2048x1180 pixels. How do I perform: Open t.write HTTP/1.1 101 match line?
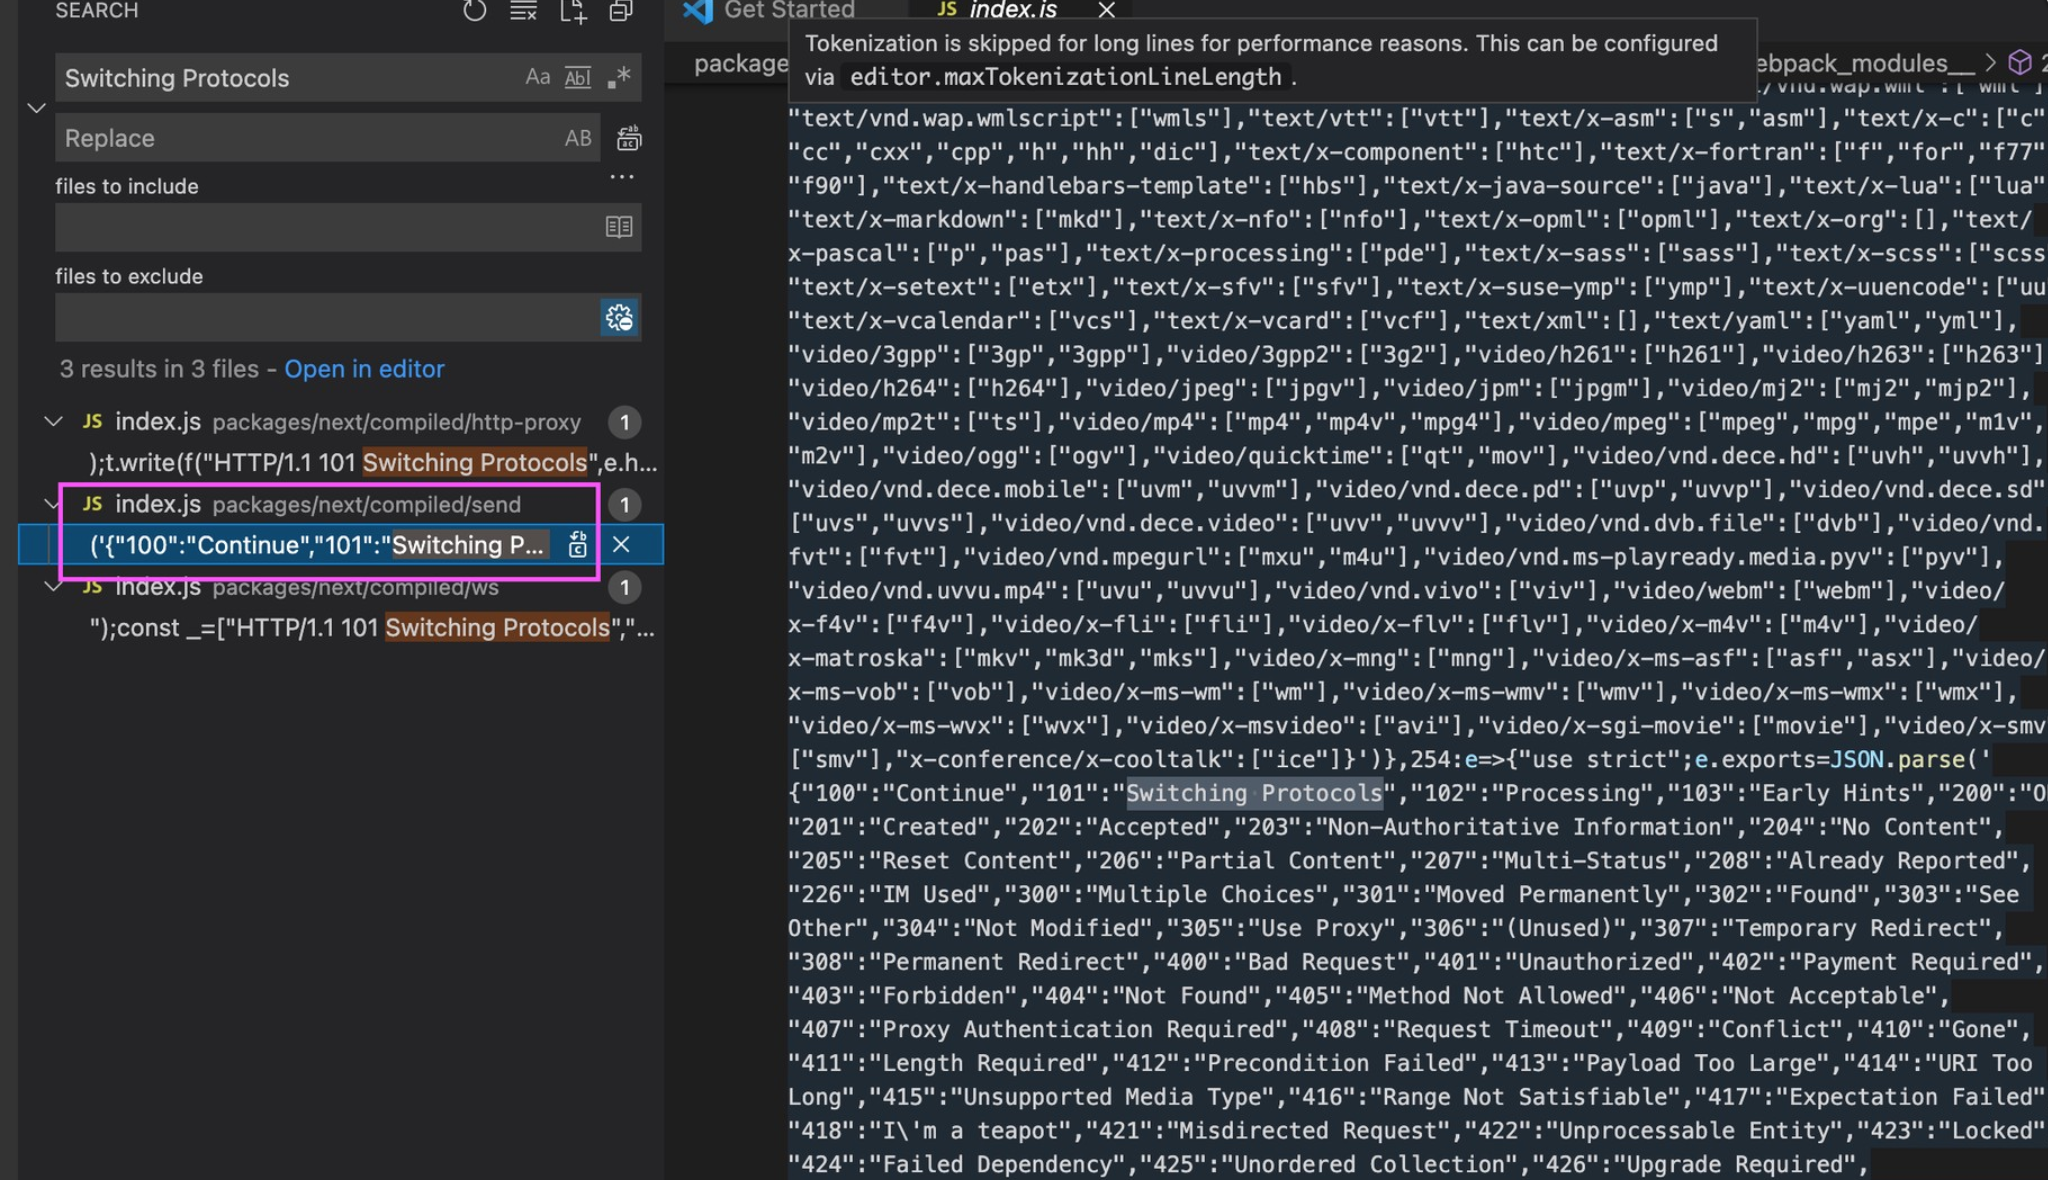(x=374, y=463)
